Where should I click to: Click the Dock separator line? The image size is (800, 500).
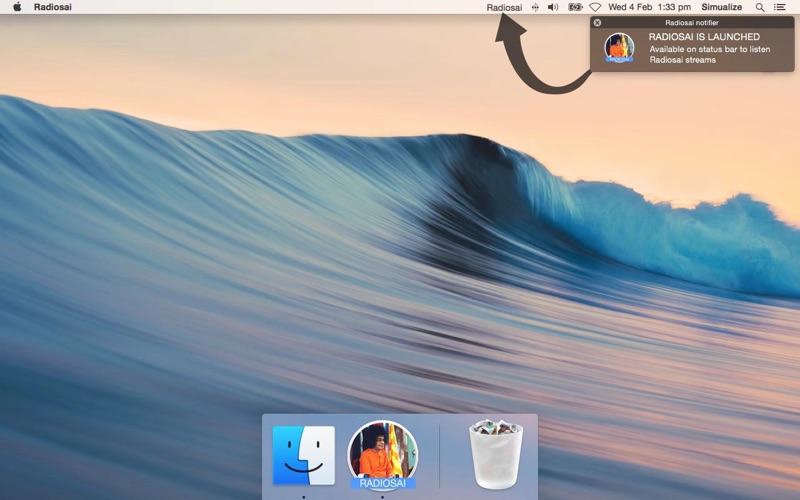coord(439,456)
